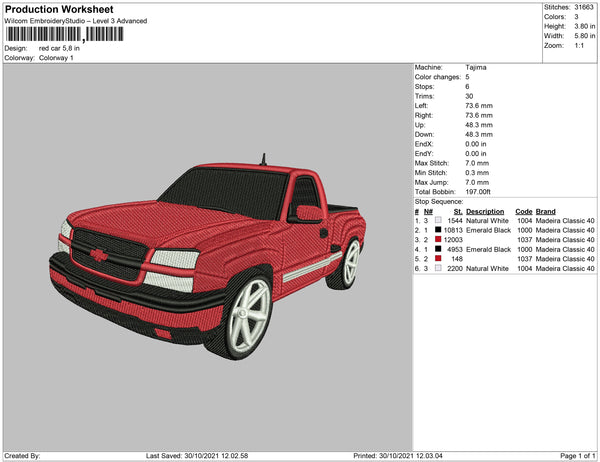Click stitch count 4953 in stop row 4
The image size is (600, 462).
coord(455,249)
